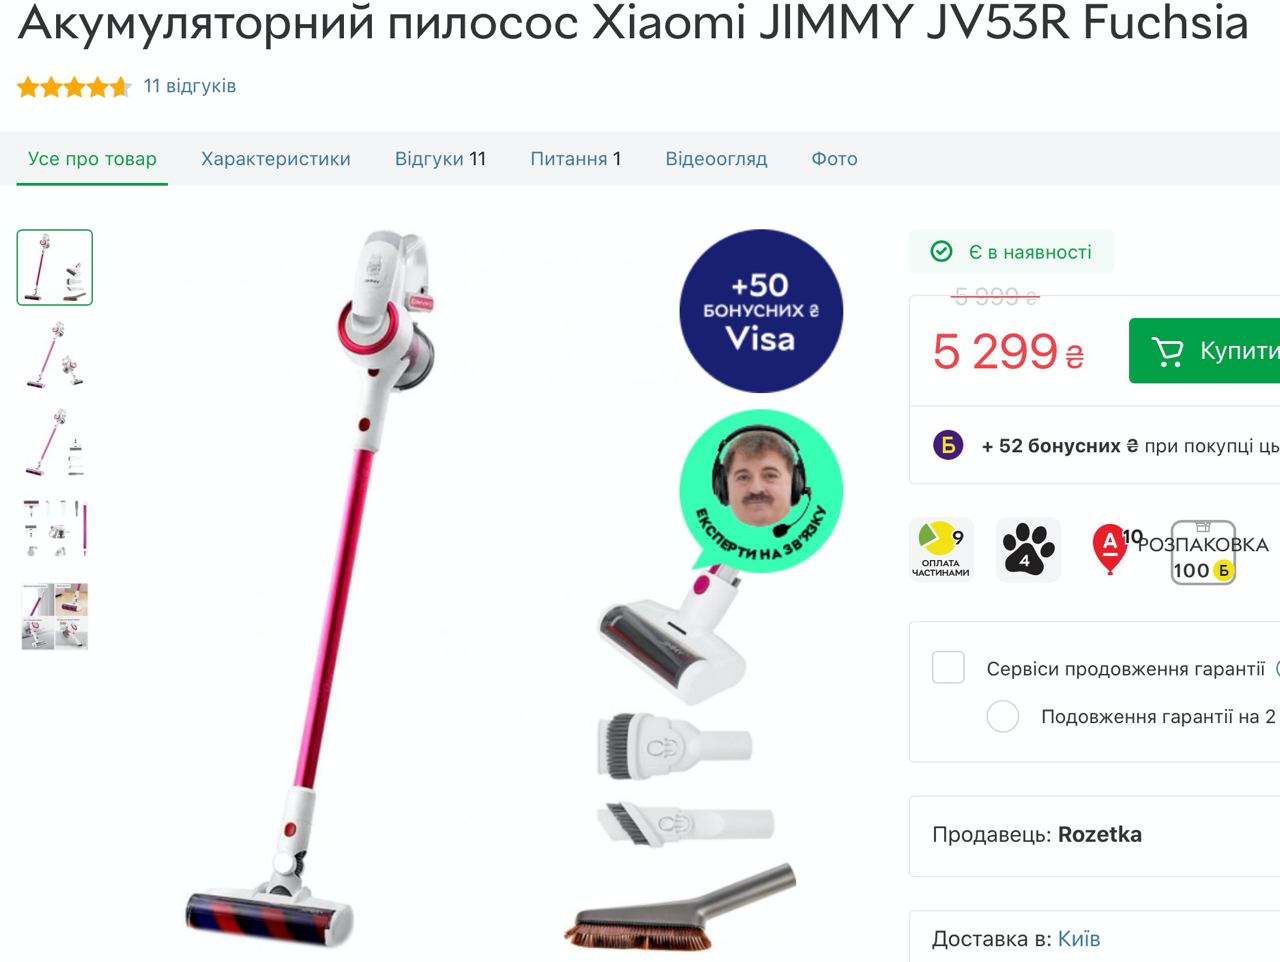Click the +50 bonus Visa badge

(761, 311)
